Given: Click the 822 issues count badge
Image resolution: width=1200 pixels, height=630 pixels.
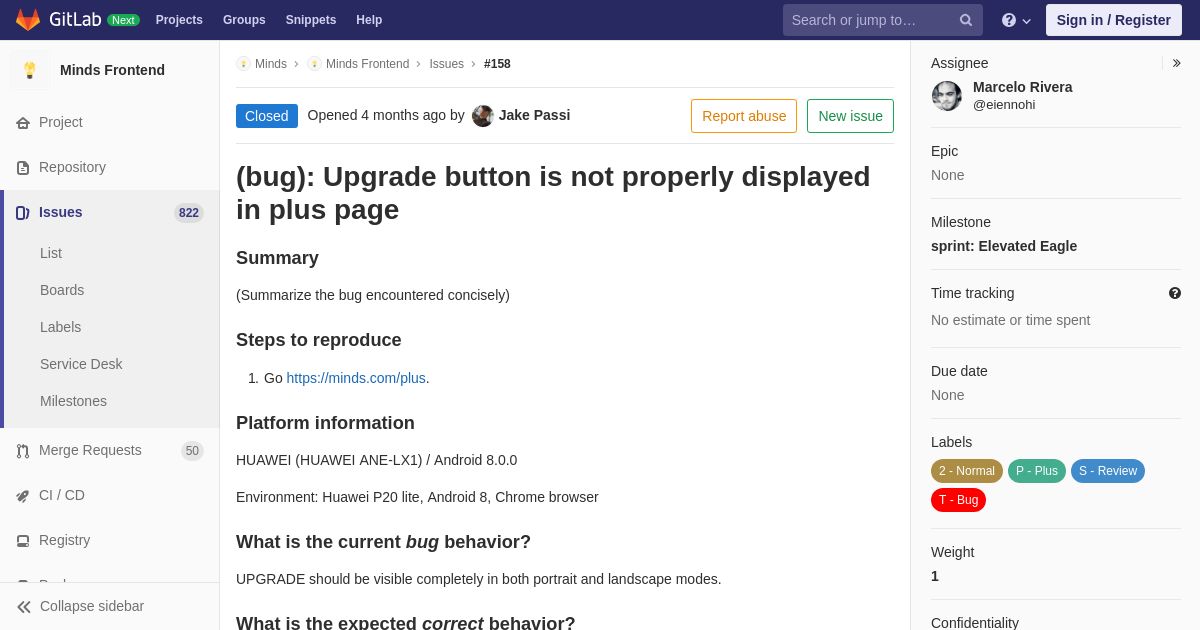Looking at the screenshot, I should [189, 213].
